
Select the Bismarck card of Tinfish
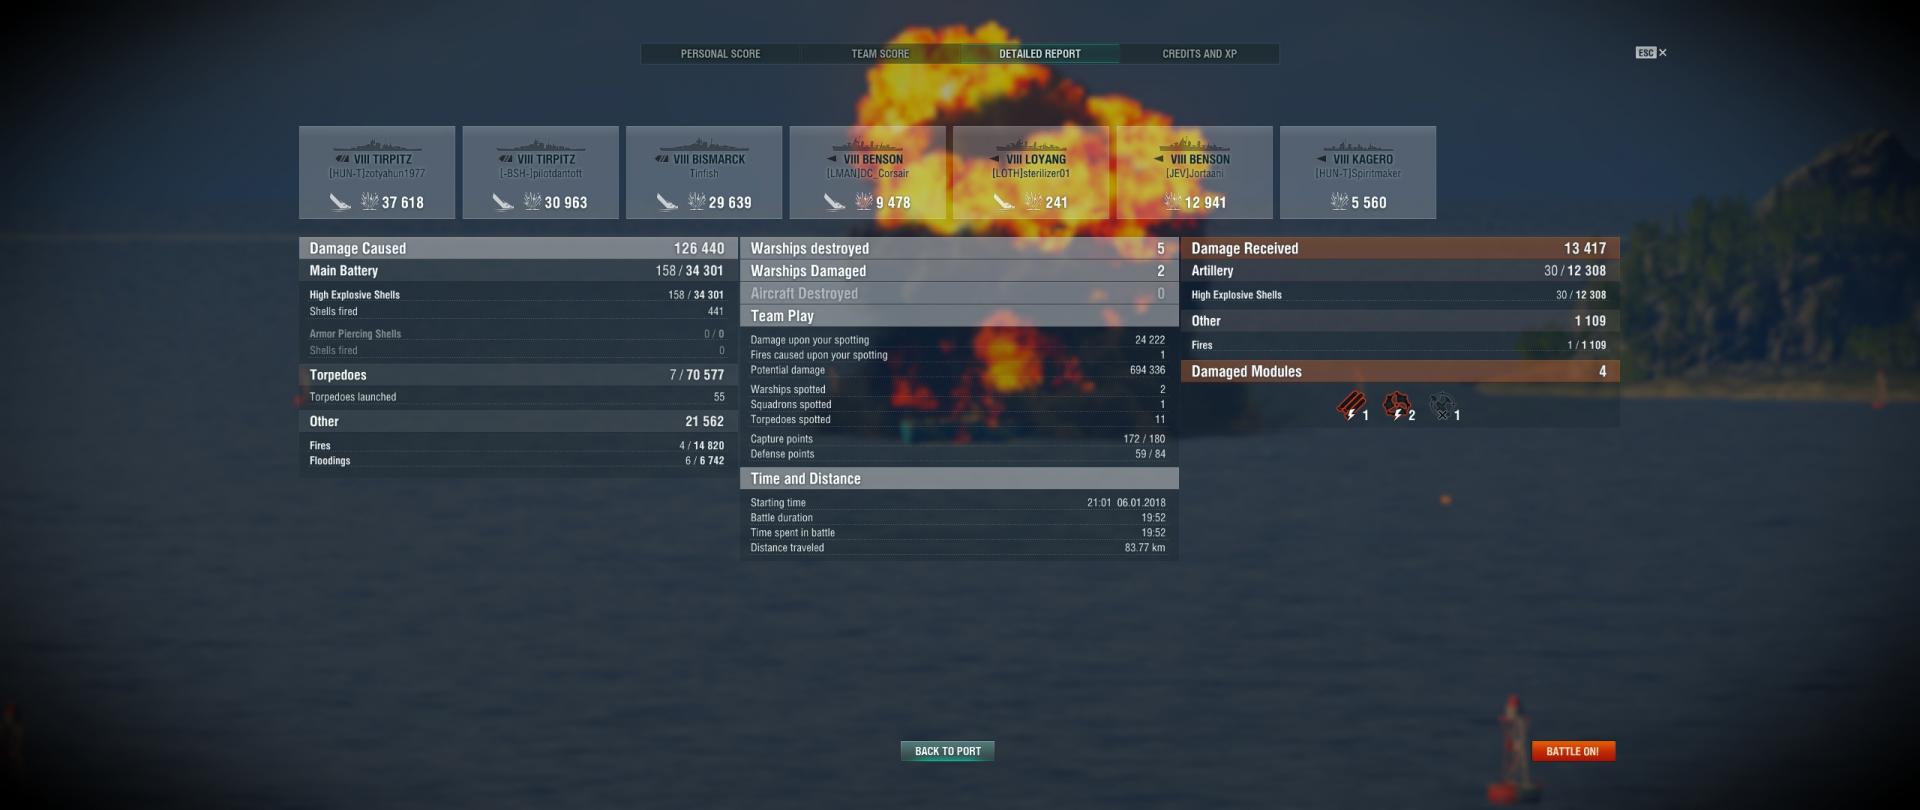tap(704, 172)
